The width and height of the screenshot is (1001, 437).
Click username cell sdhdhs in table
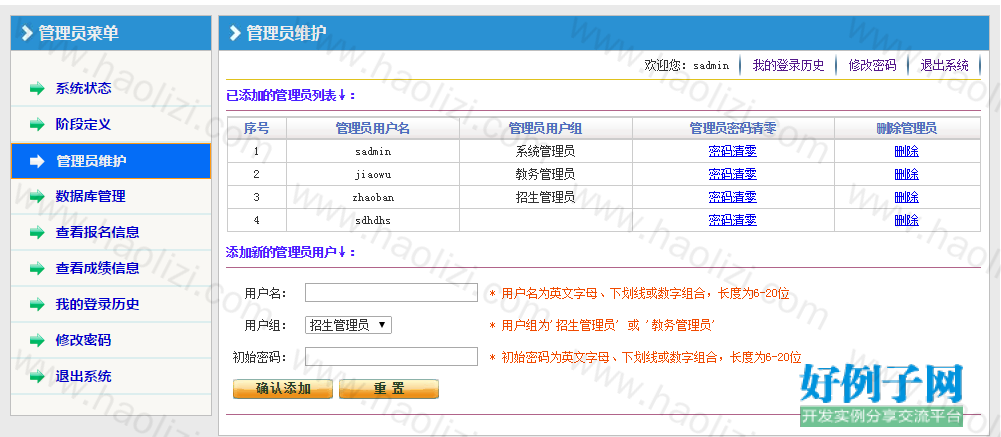click(x=373, y=220)
